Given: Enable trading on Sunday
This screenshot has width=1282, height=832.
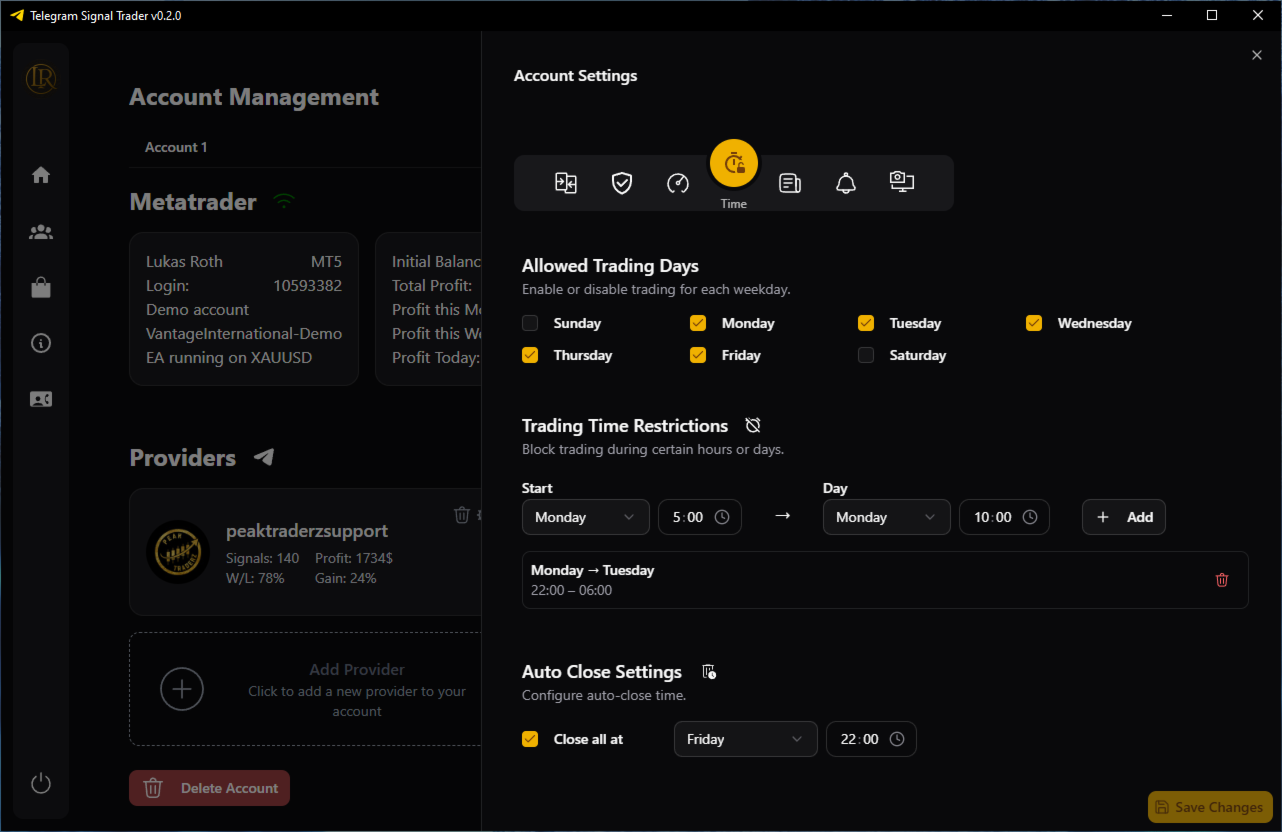Looking at the screenshot, I should [530, 323].
